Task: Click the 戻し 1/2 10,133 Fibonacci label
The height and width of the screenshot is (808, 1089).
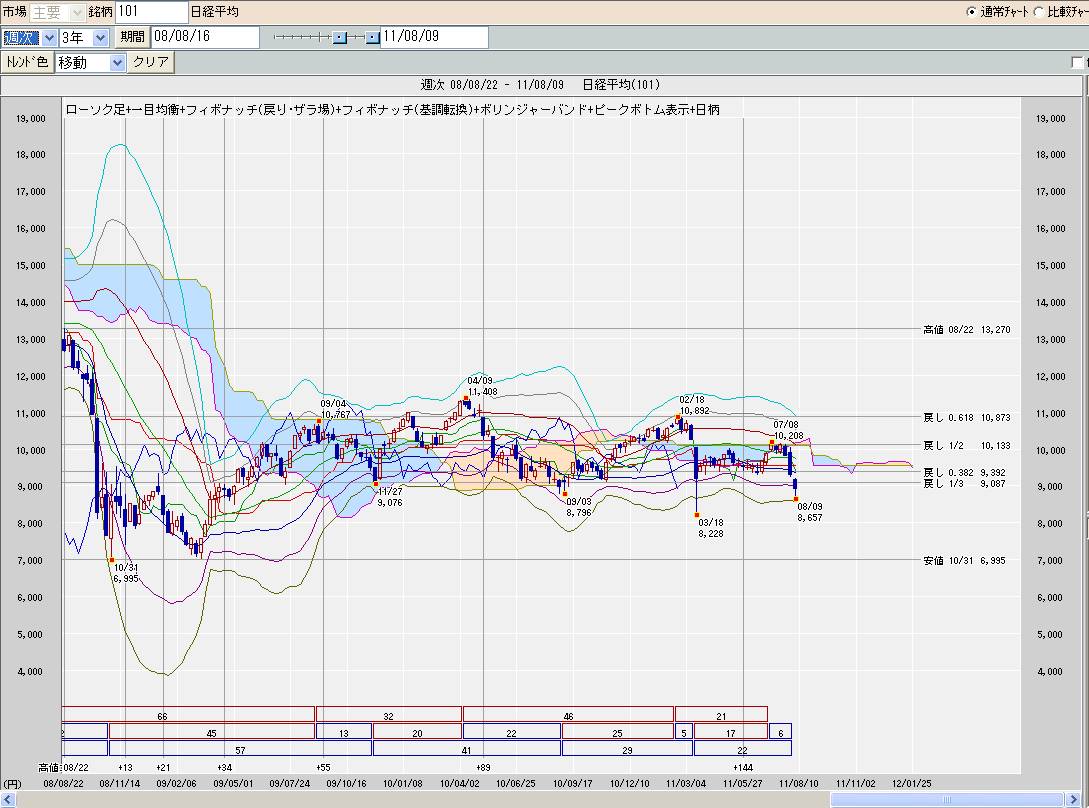Action: (967, 445)
